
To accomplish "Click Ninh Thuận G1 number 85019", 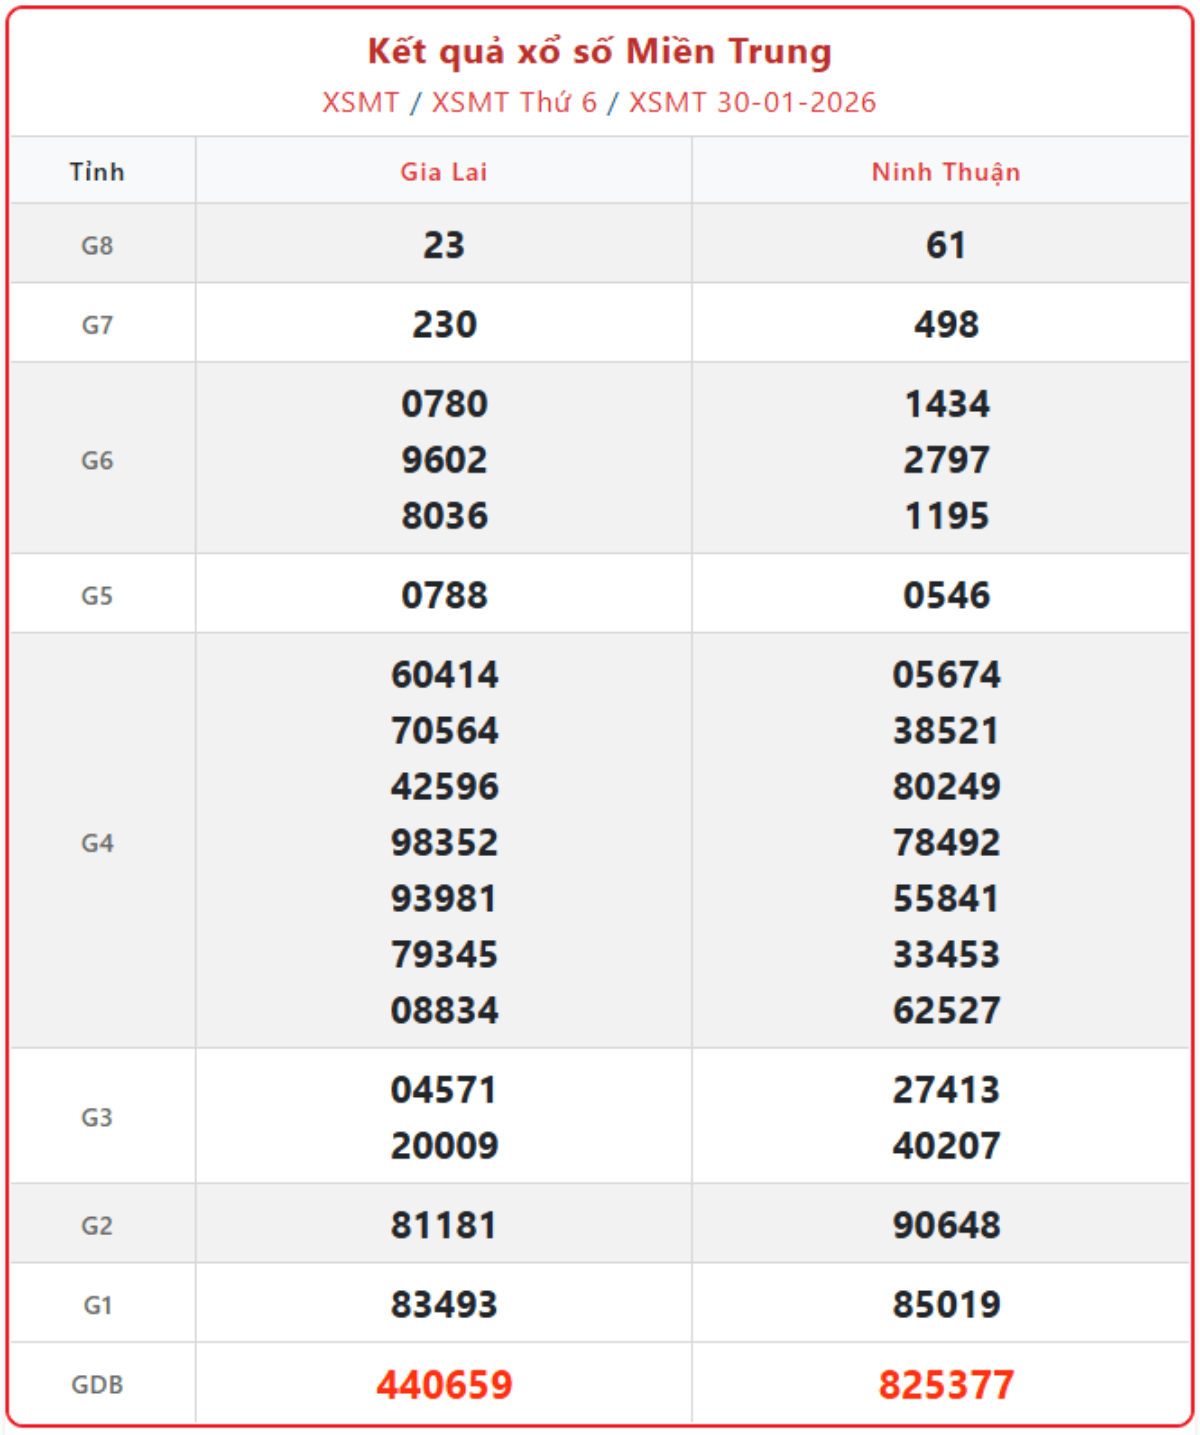I will pyautogui.click(x=946, y=1305).
